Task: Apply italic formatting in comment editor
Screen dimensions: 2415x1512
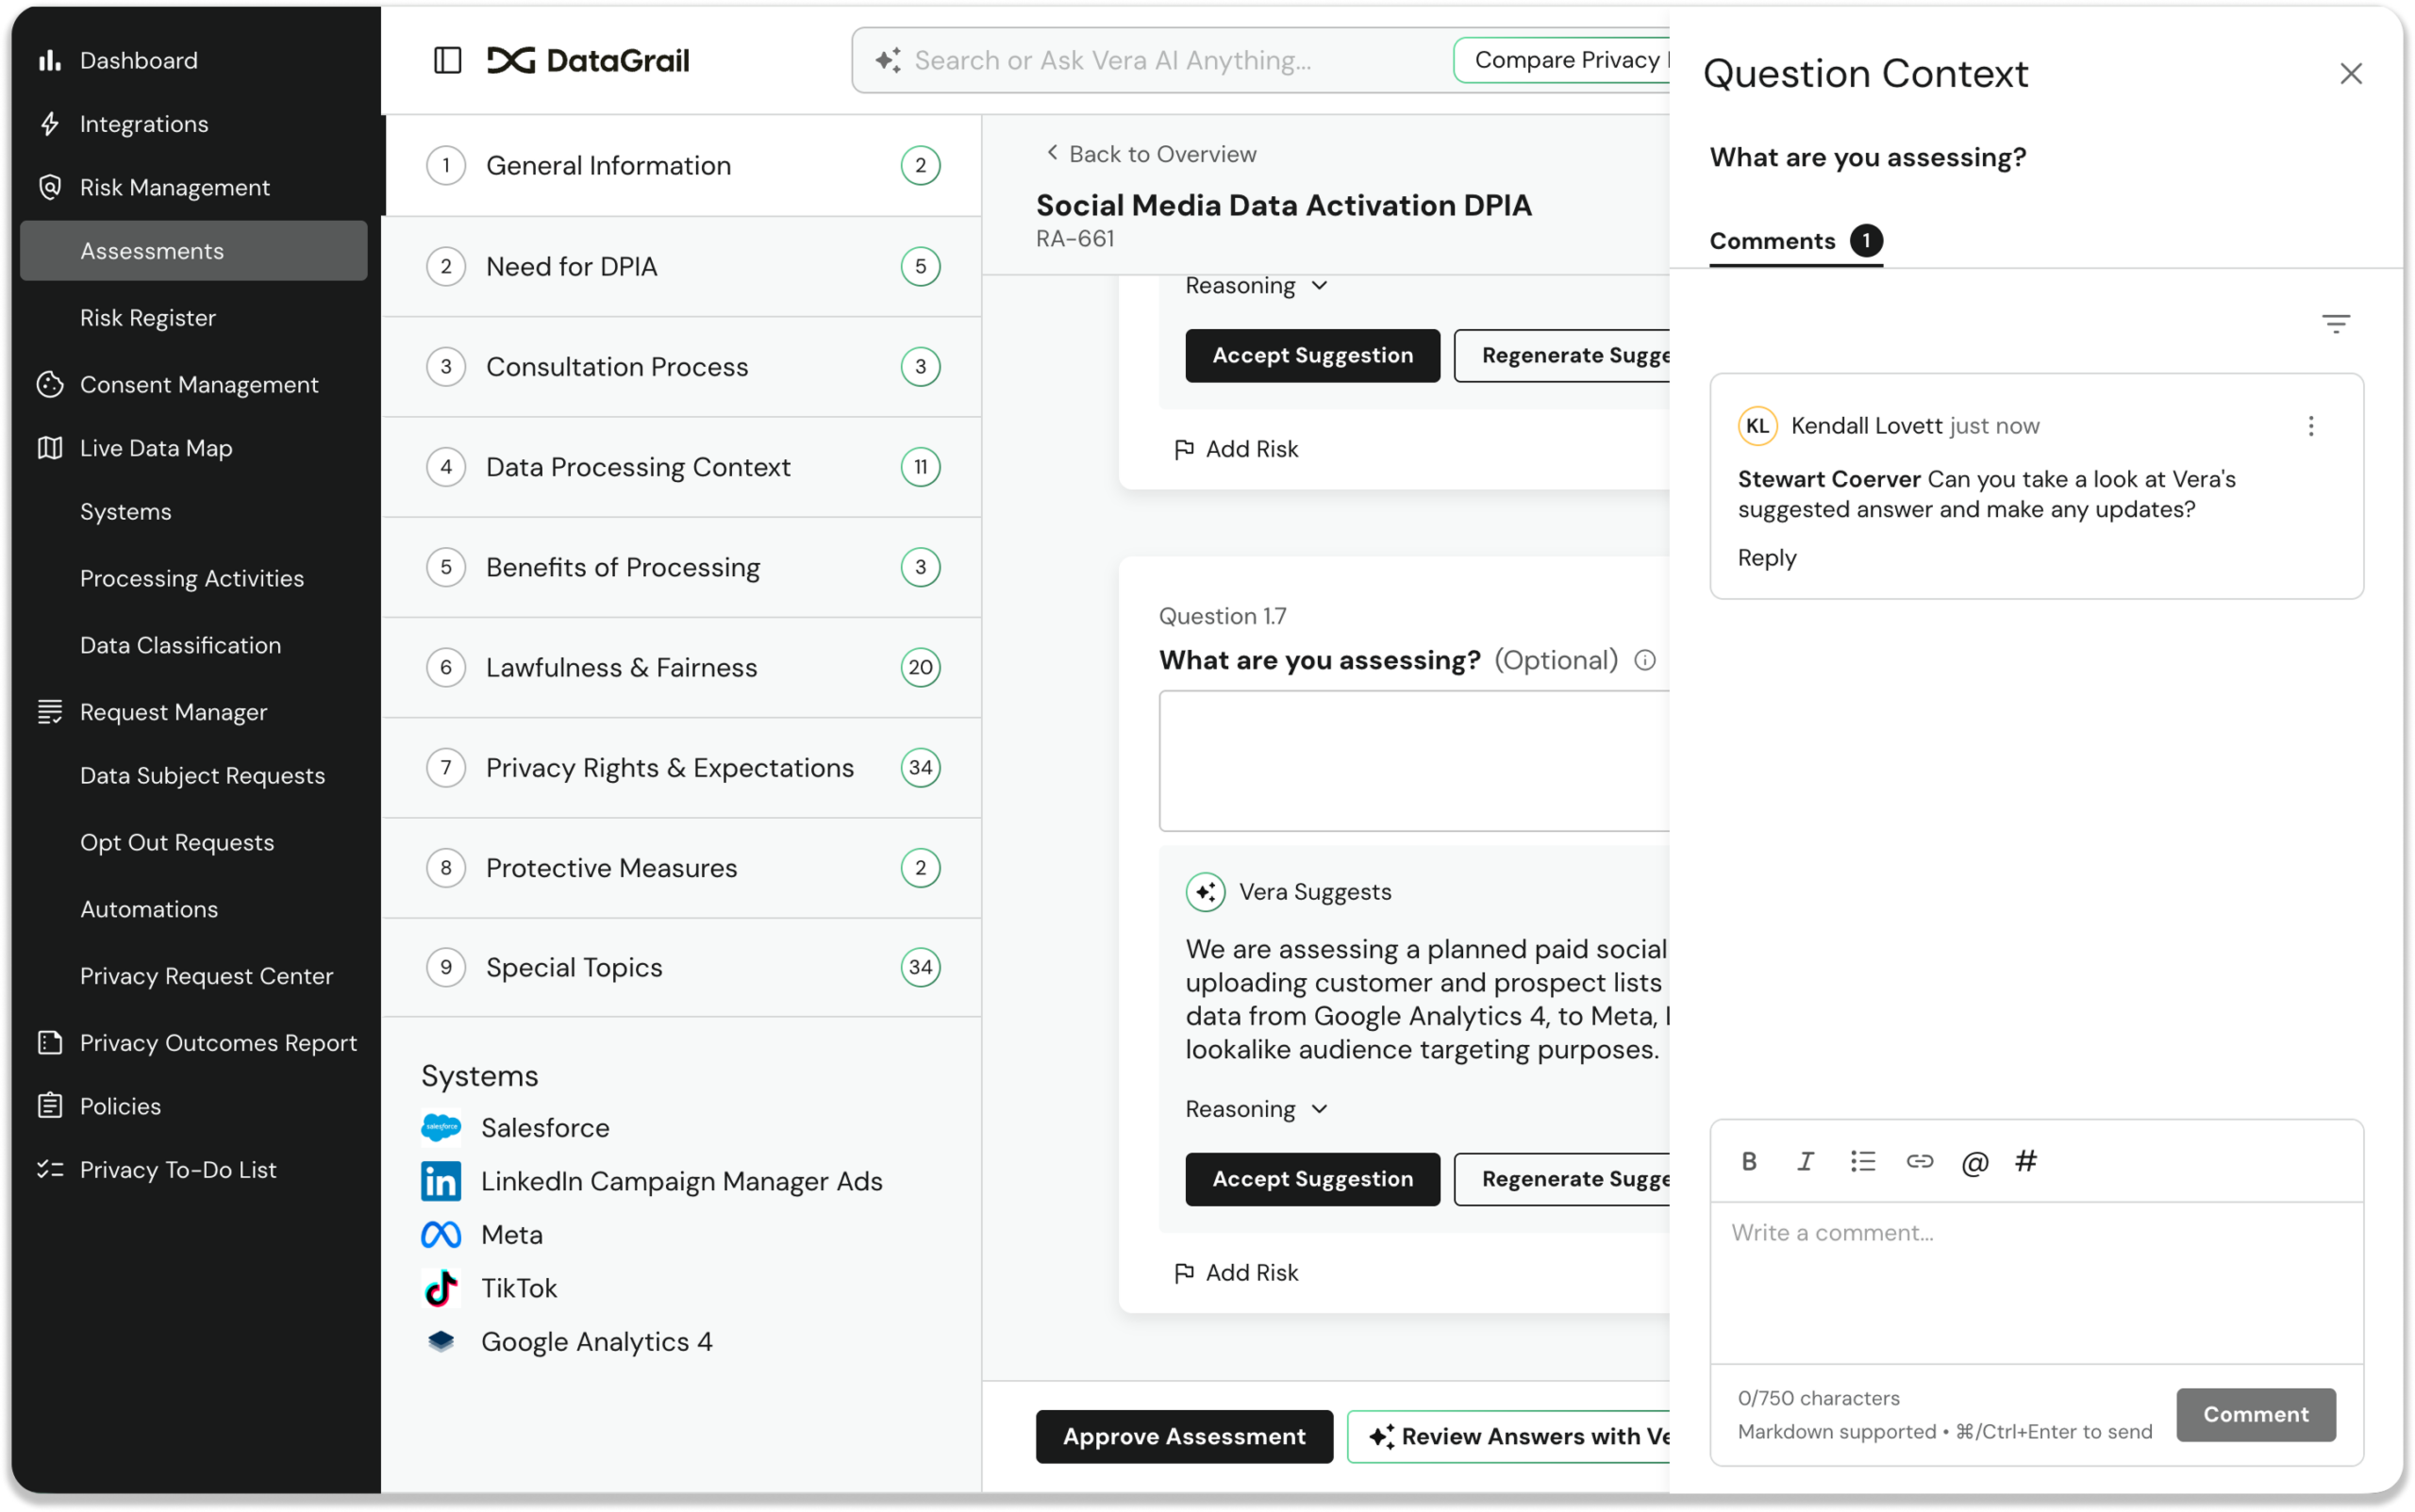Action: point(1805,1161)
